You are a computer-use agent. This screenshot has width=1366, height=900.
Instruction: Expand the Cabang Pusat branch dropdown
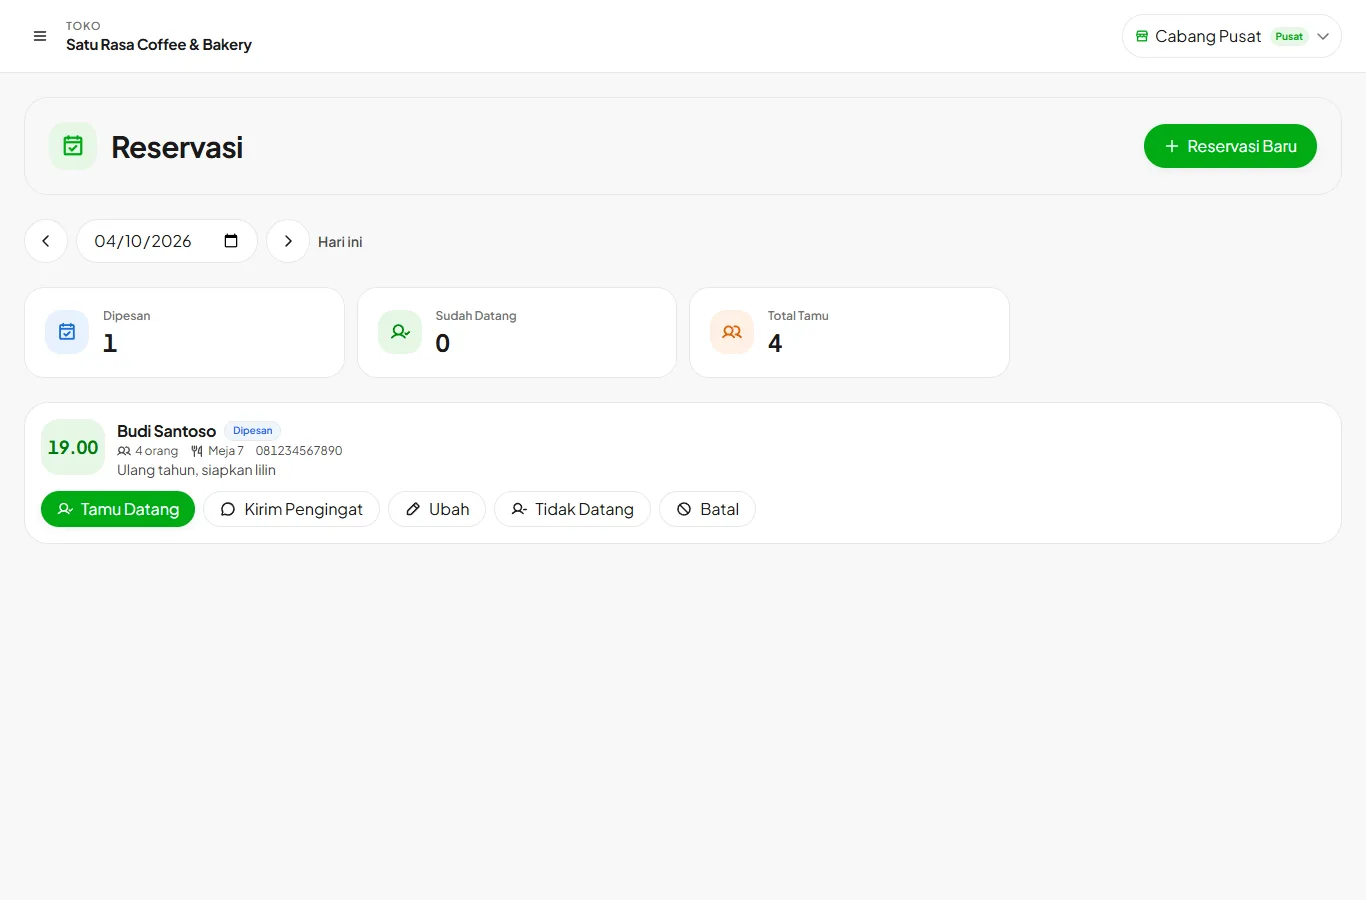(1232, 36)
